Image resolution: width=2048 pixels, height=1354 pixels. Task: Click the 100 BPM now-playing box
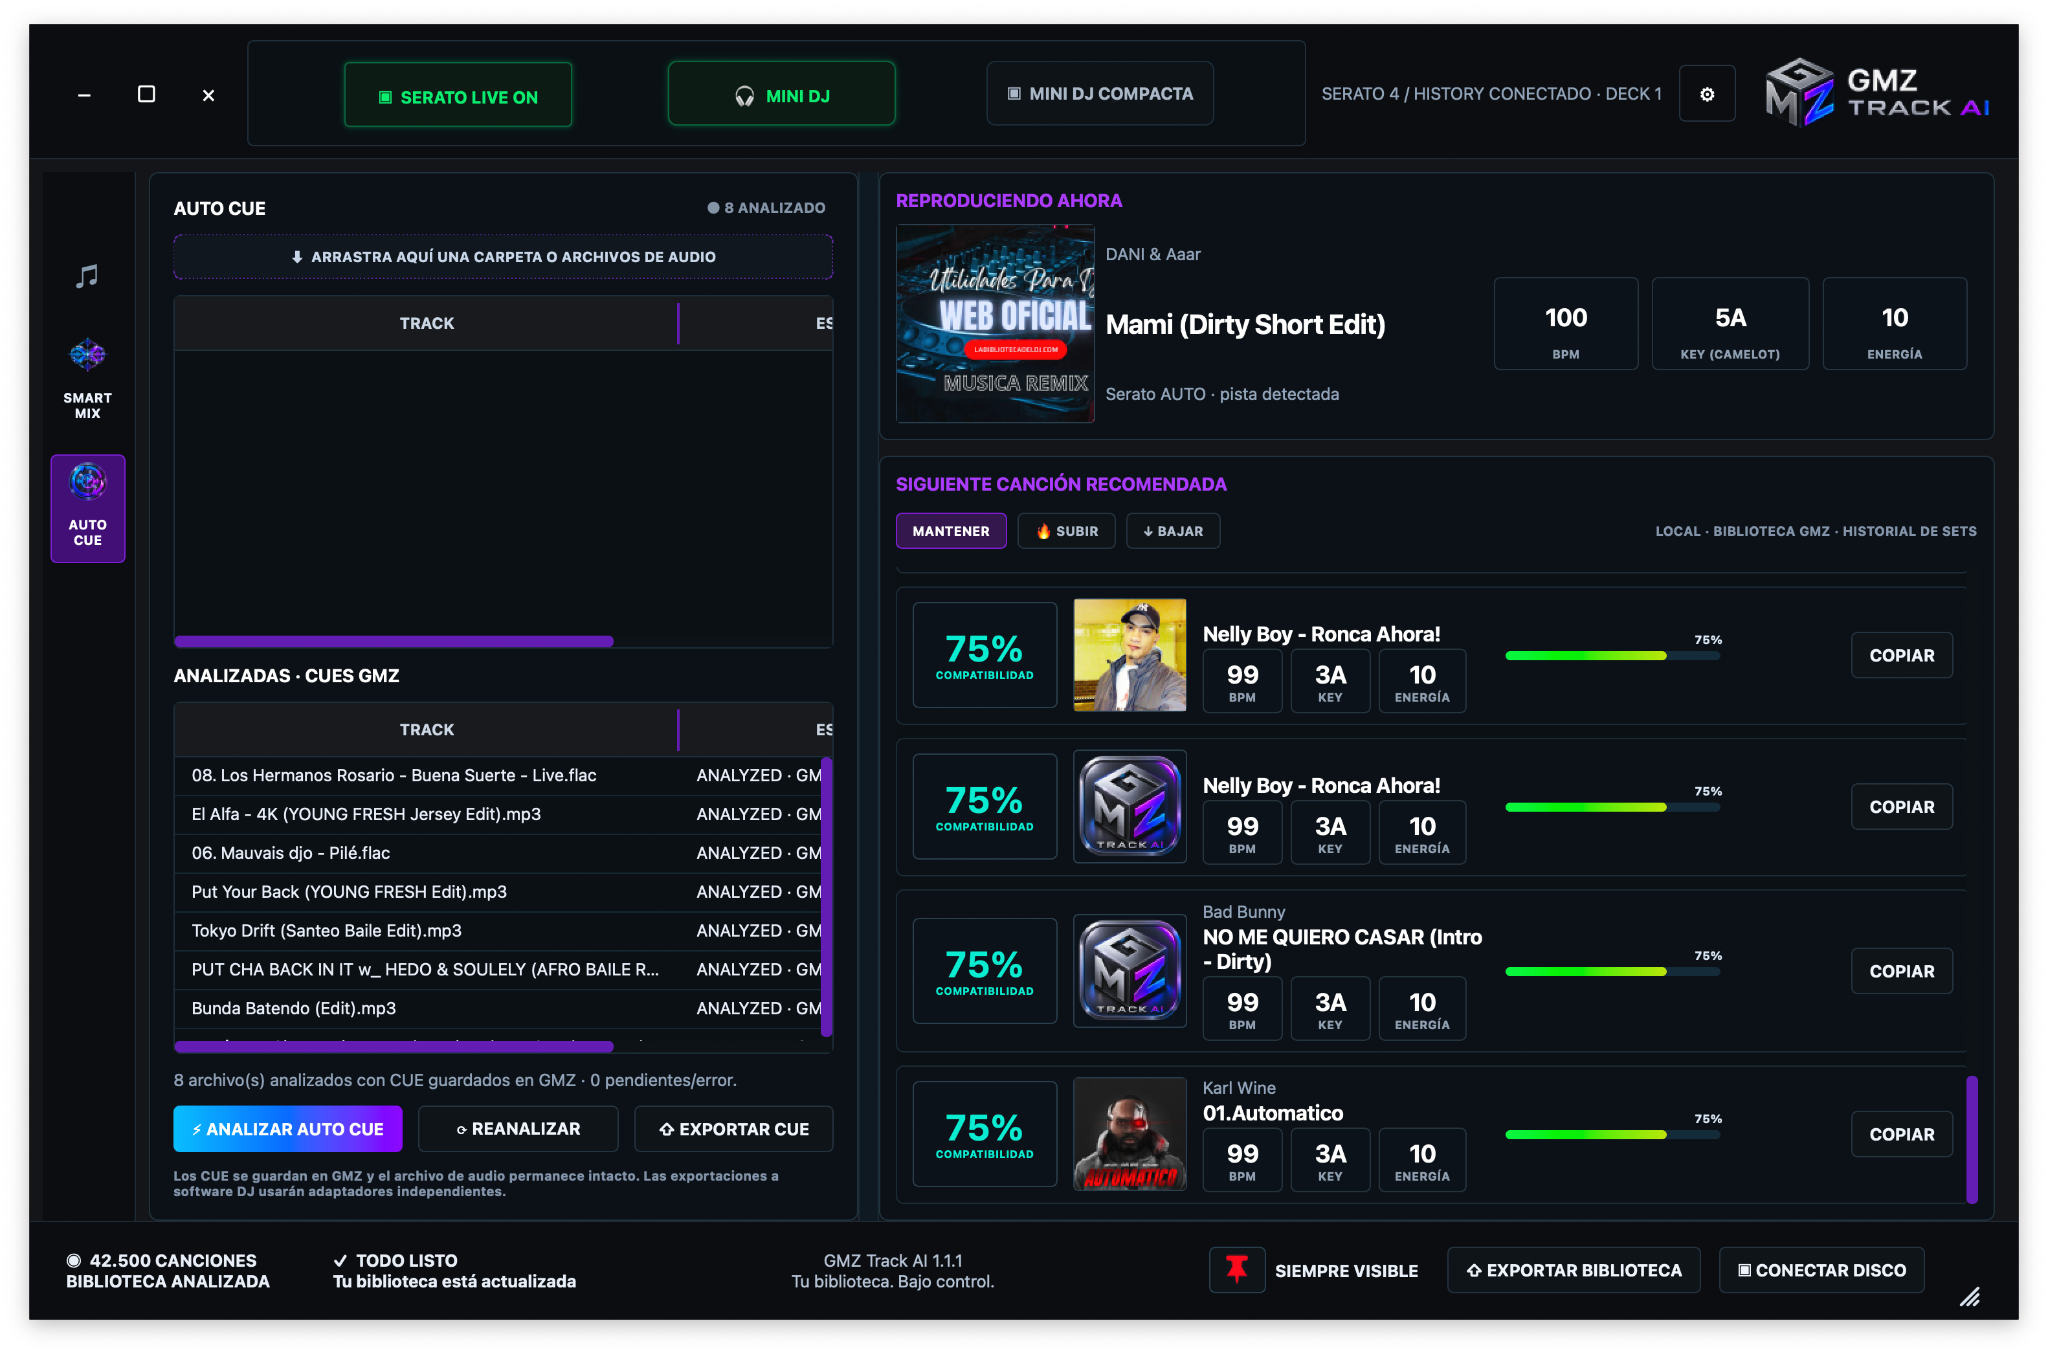click(x=1566, y=324)
